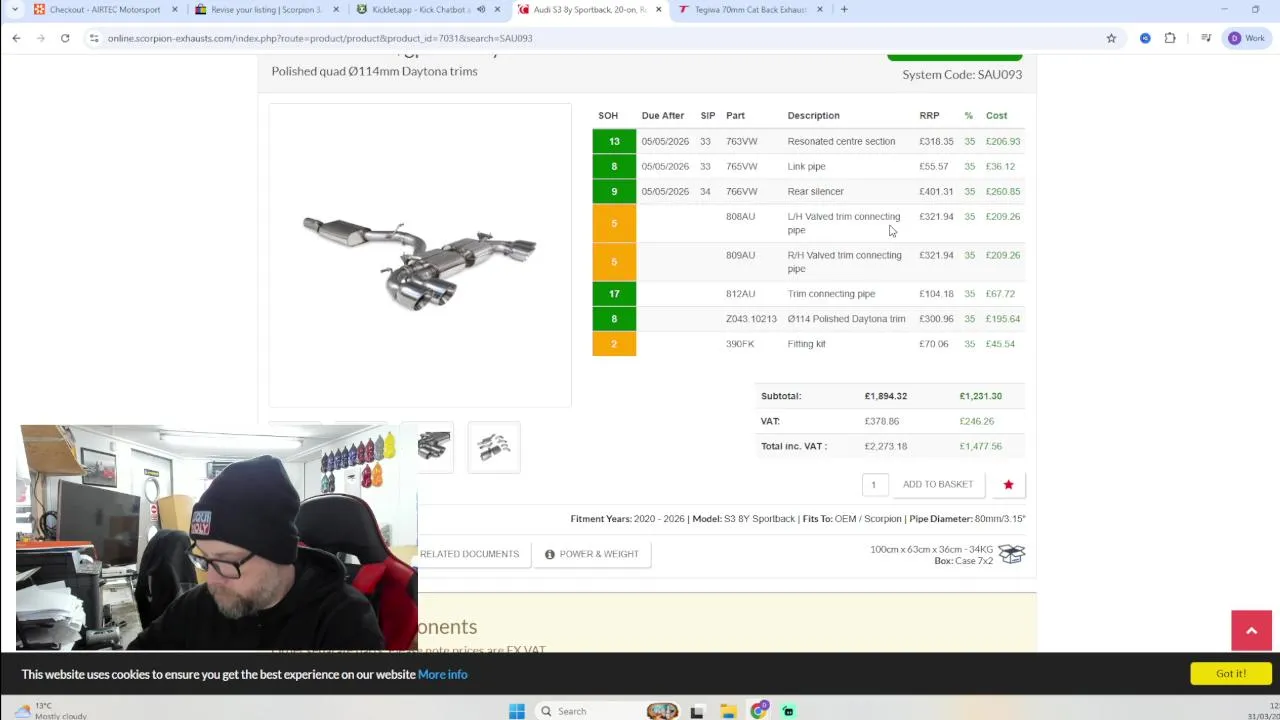The image size is (1280, 720).
Task: Open the tab search dropdown arrow
Action: [14, 9]
